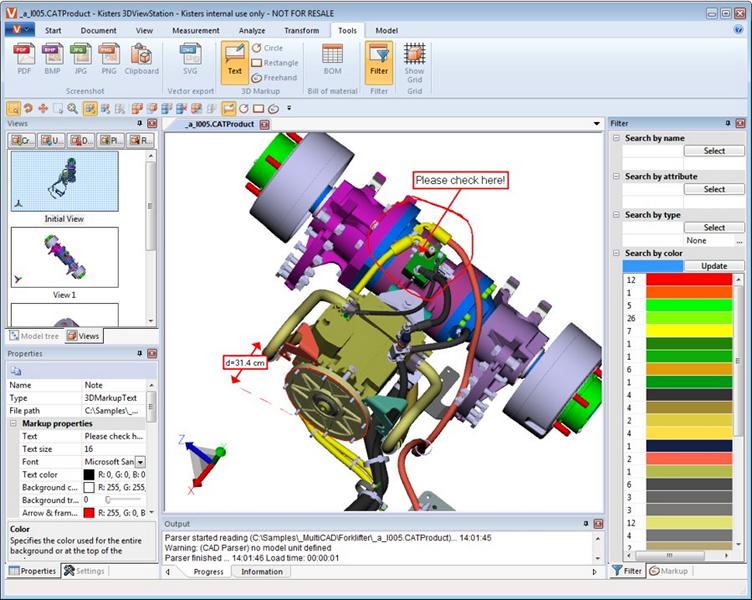Click the D... delete view button
Screen dimensions: 752x600
(x=81, y=141)
